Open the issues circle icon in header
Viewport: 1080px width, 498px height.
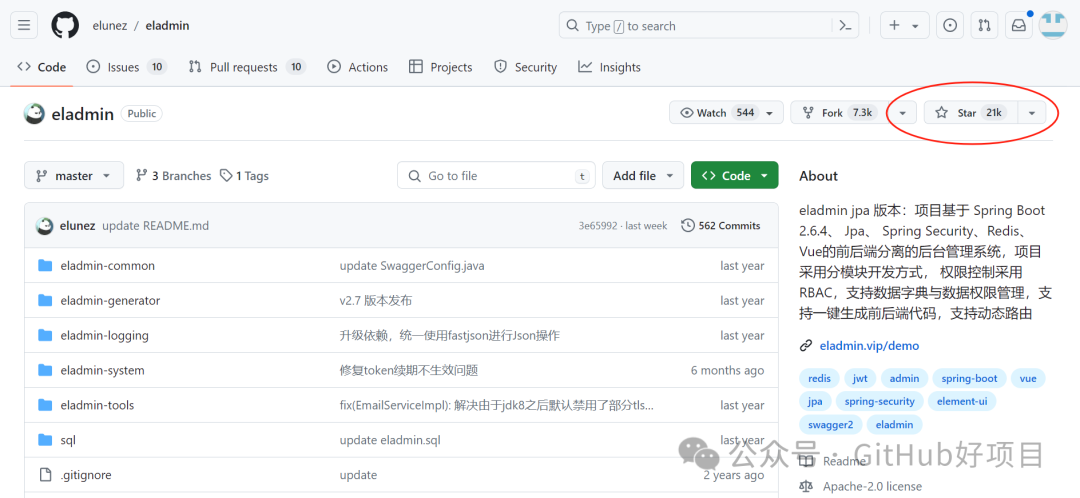(950, 25)
